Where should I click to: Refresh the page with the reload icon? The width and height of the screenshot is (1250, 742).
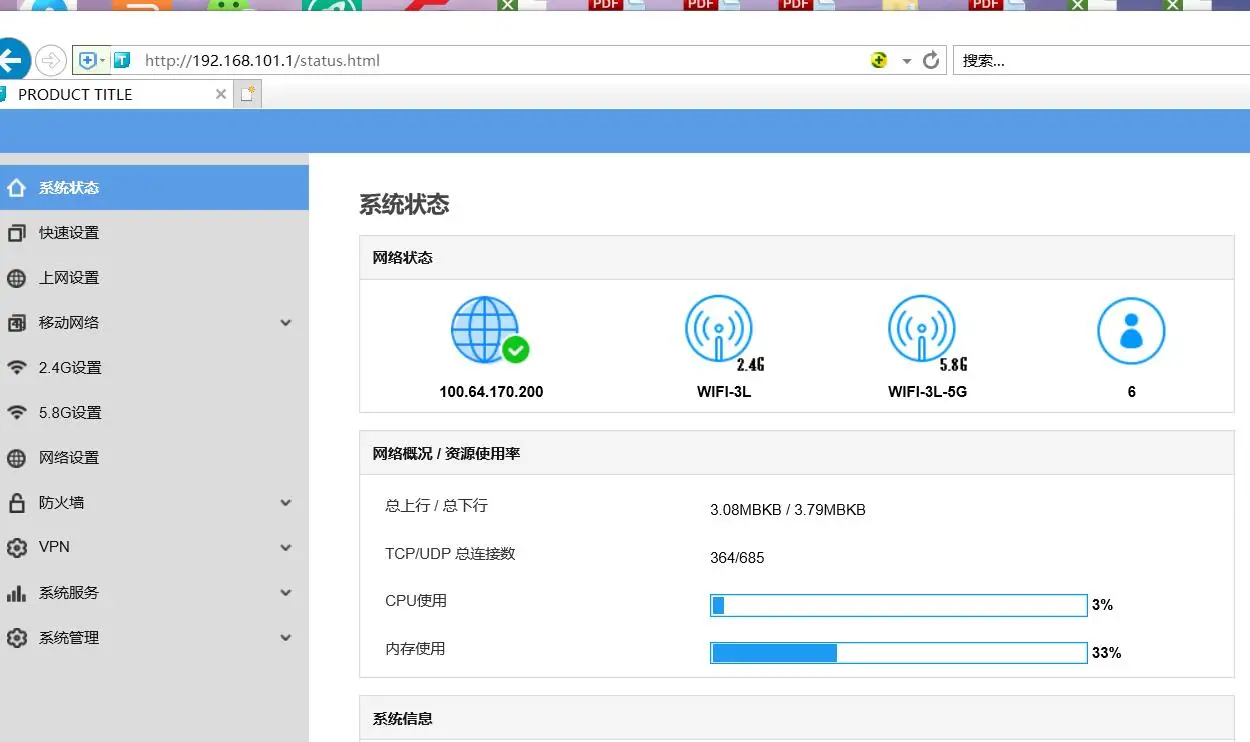click(931, 60)
